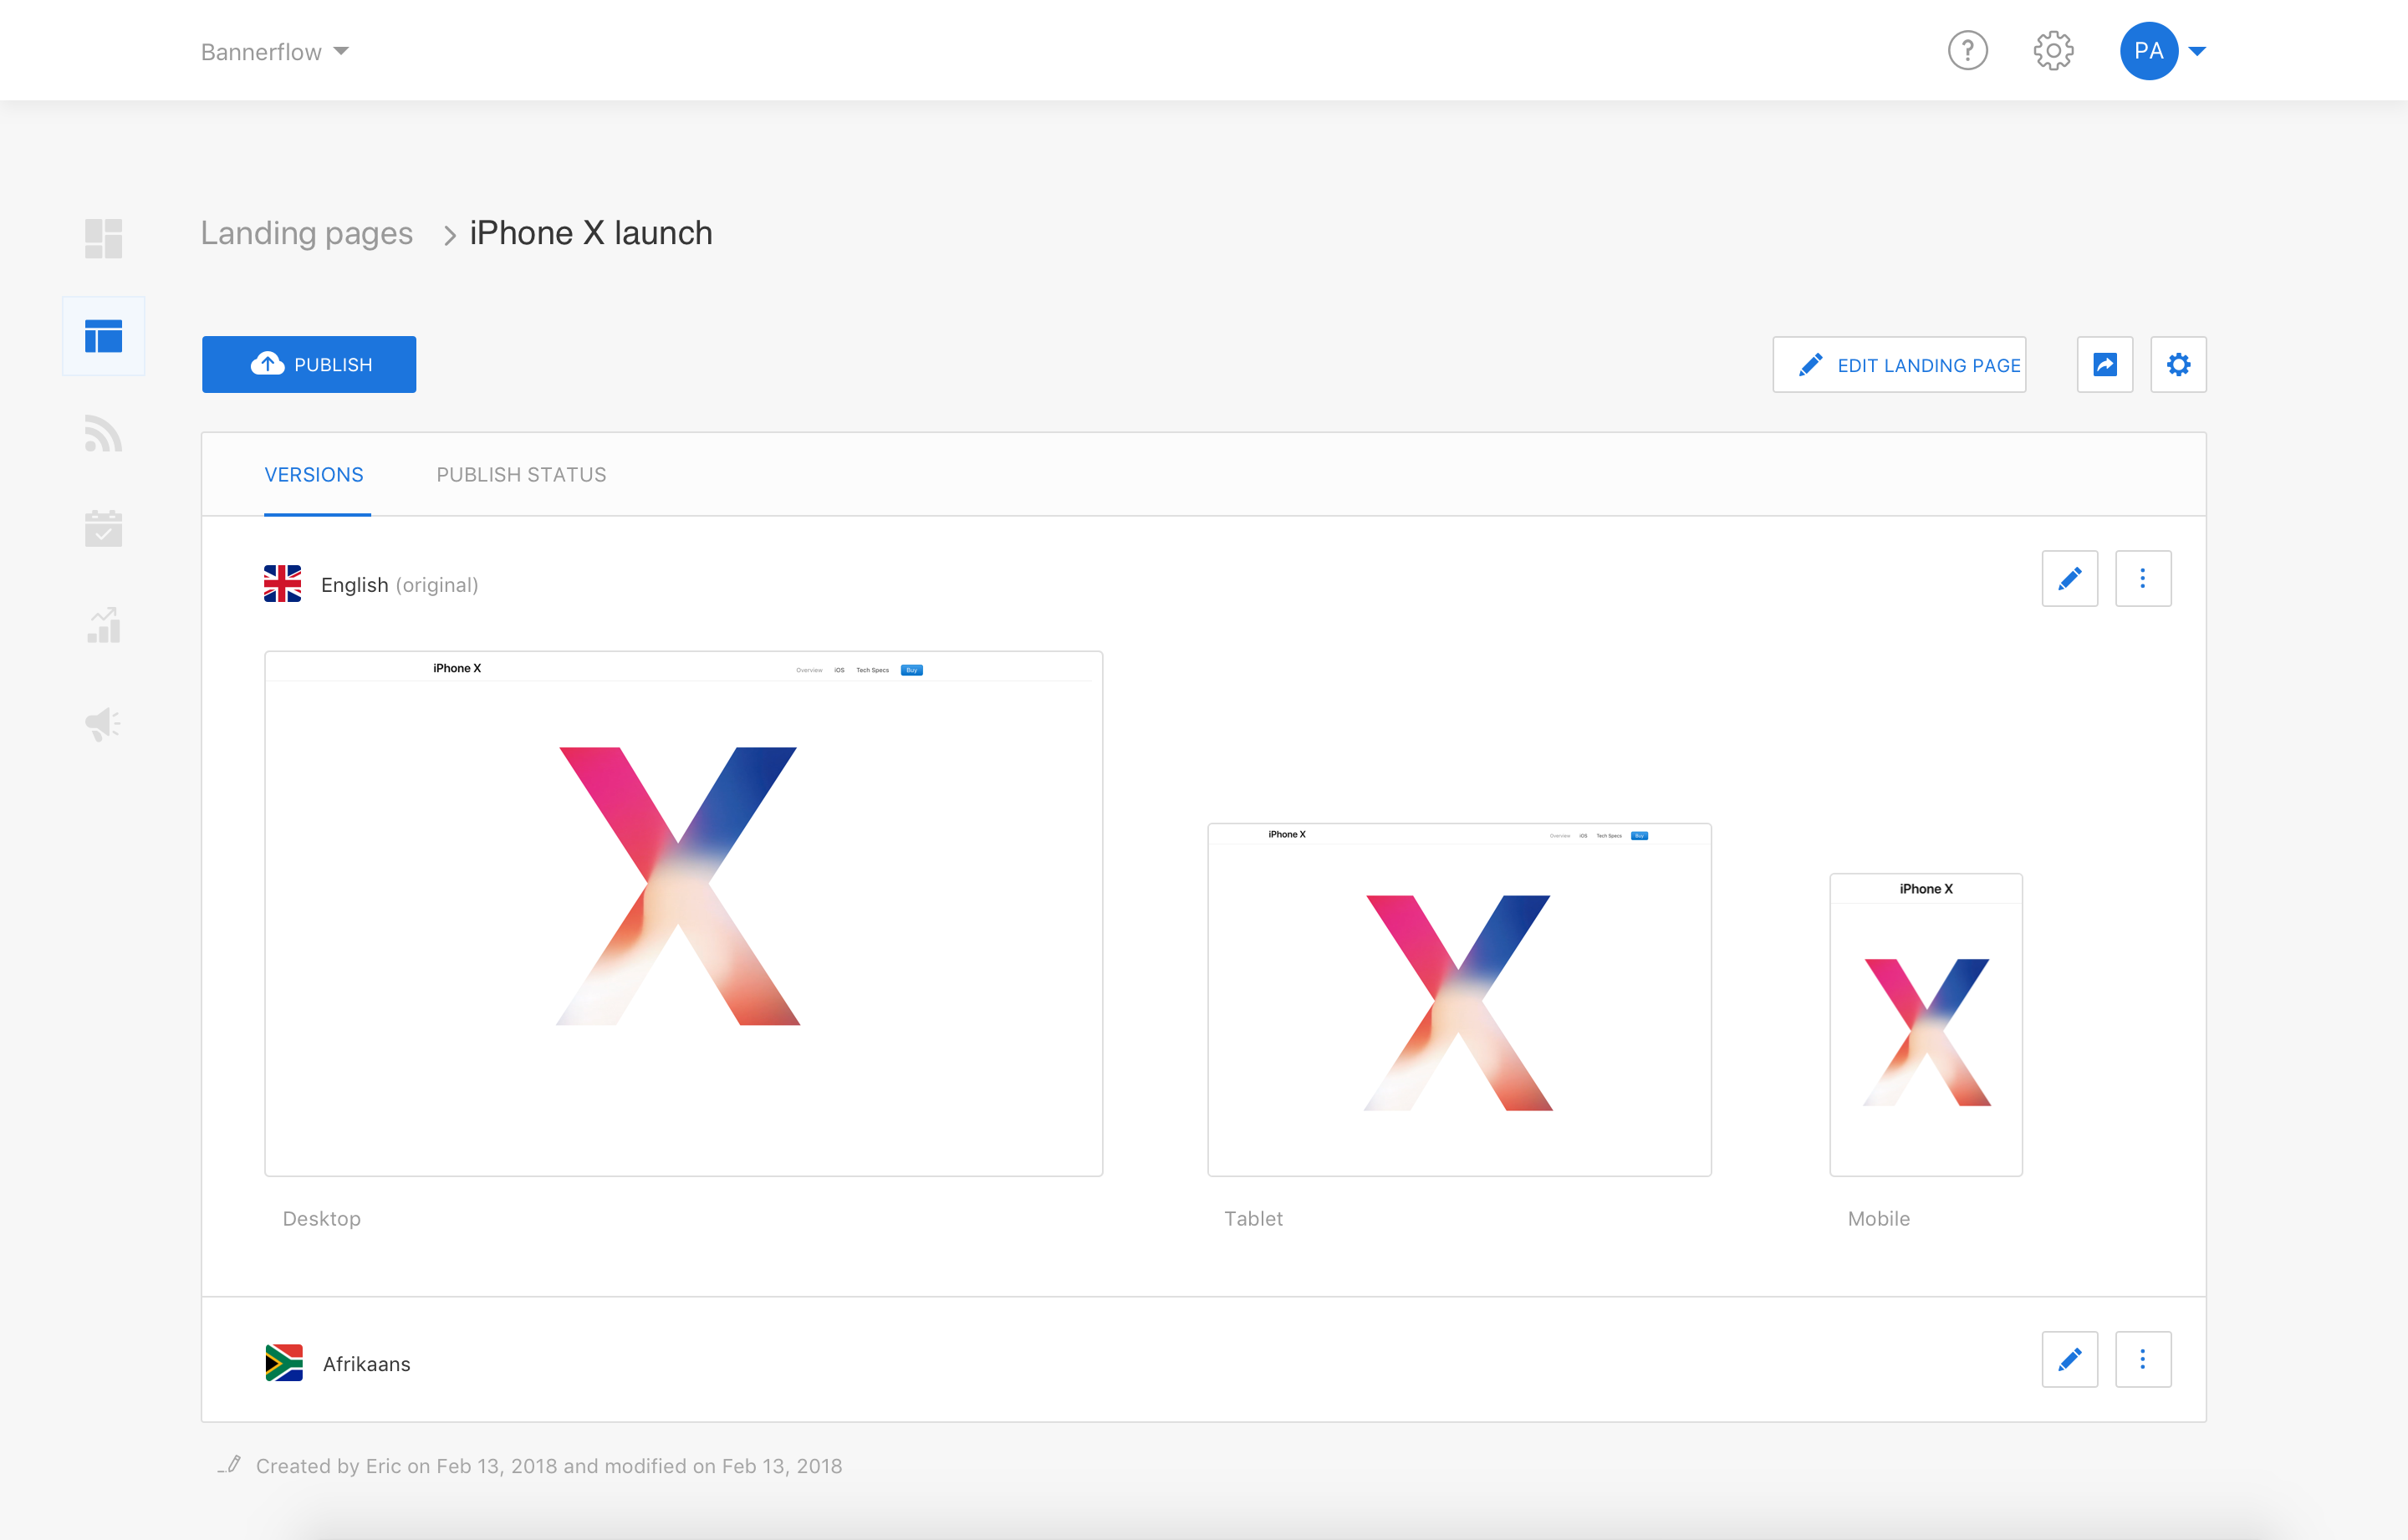Open landing page settings blue gear
Viewport: 2408px width, 1540px height.
pyautogui.click(x=2178, y=365)
